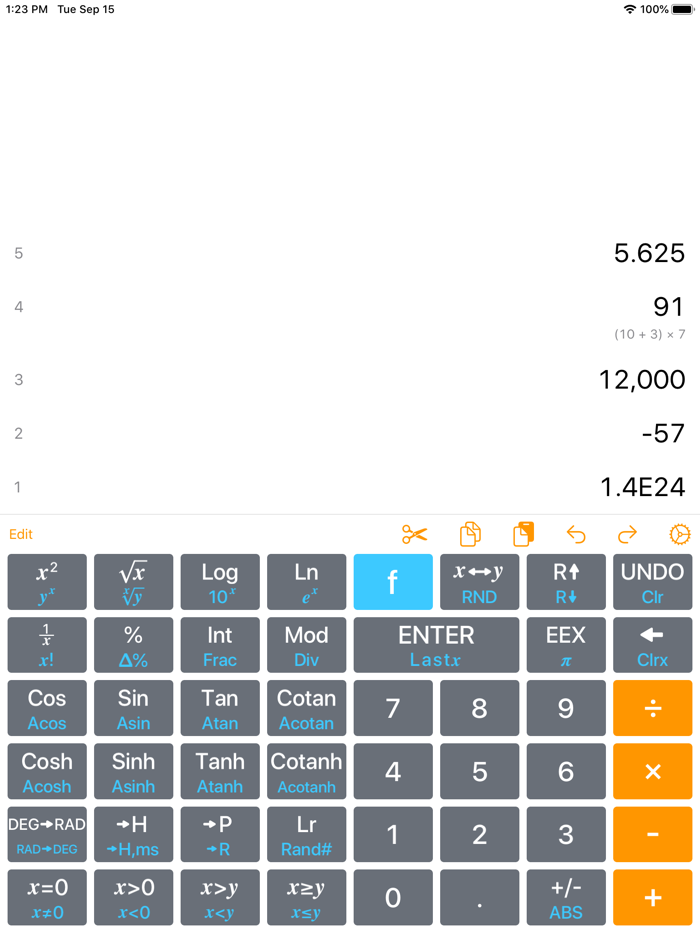700x933 pixels.
Task: Undo the last calculation via the undo arrow
Action: (577, 535)
